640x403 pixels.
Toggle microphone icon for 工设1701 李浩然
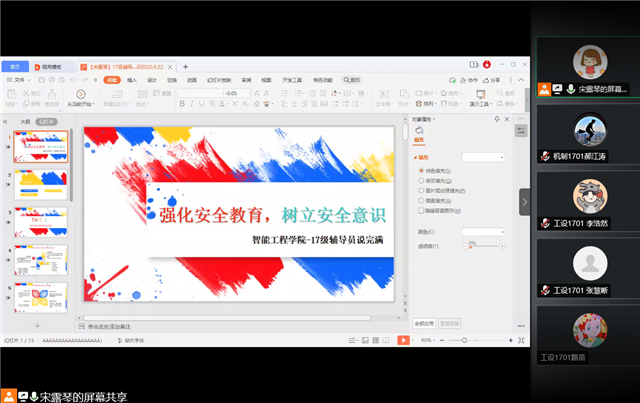pos(545,223)
